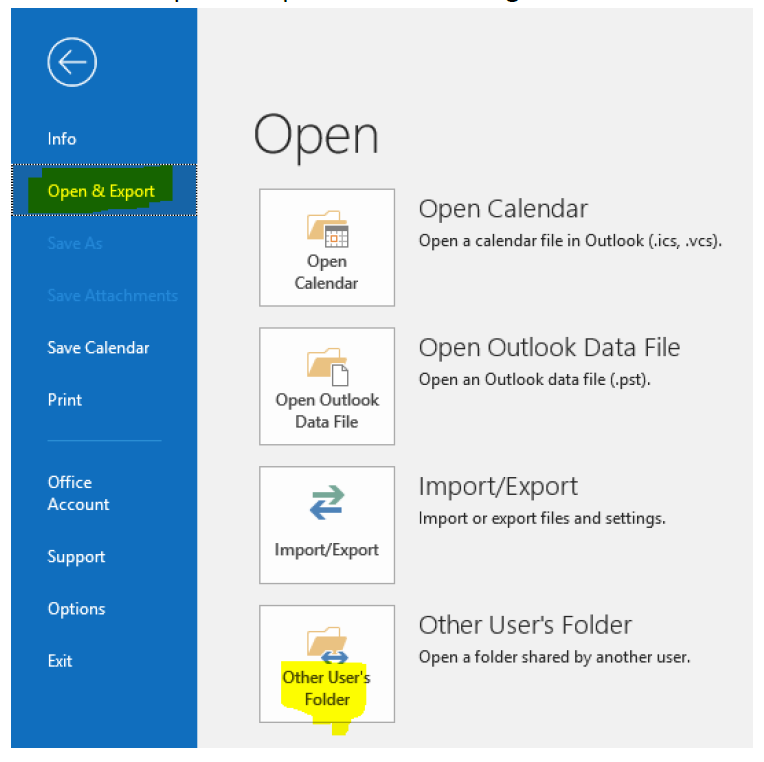Image resolution: width=764 pixels, height=762 pixels.
Task: Click text 'Open an Outlook data file (.pst).'
Action: (x=535, y=380)
